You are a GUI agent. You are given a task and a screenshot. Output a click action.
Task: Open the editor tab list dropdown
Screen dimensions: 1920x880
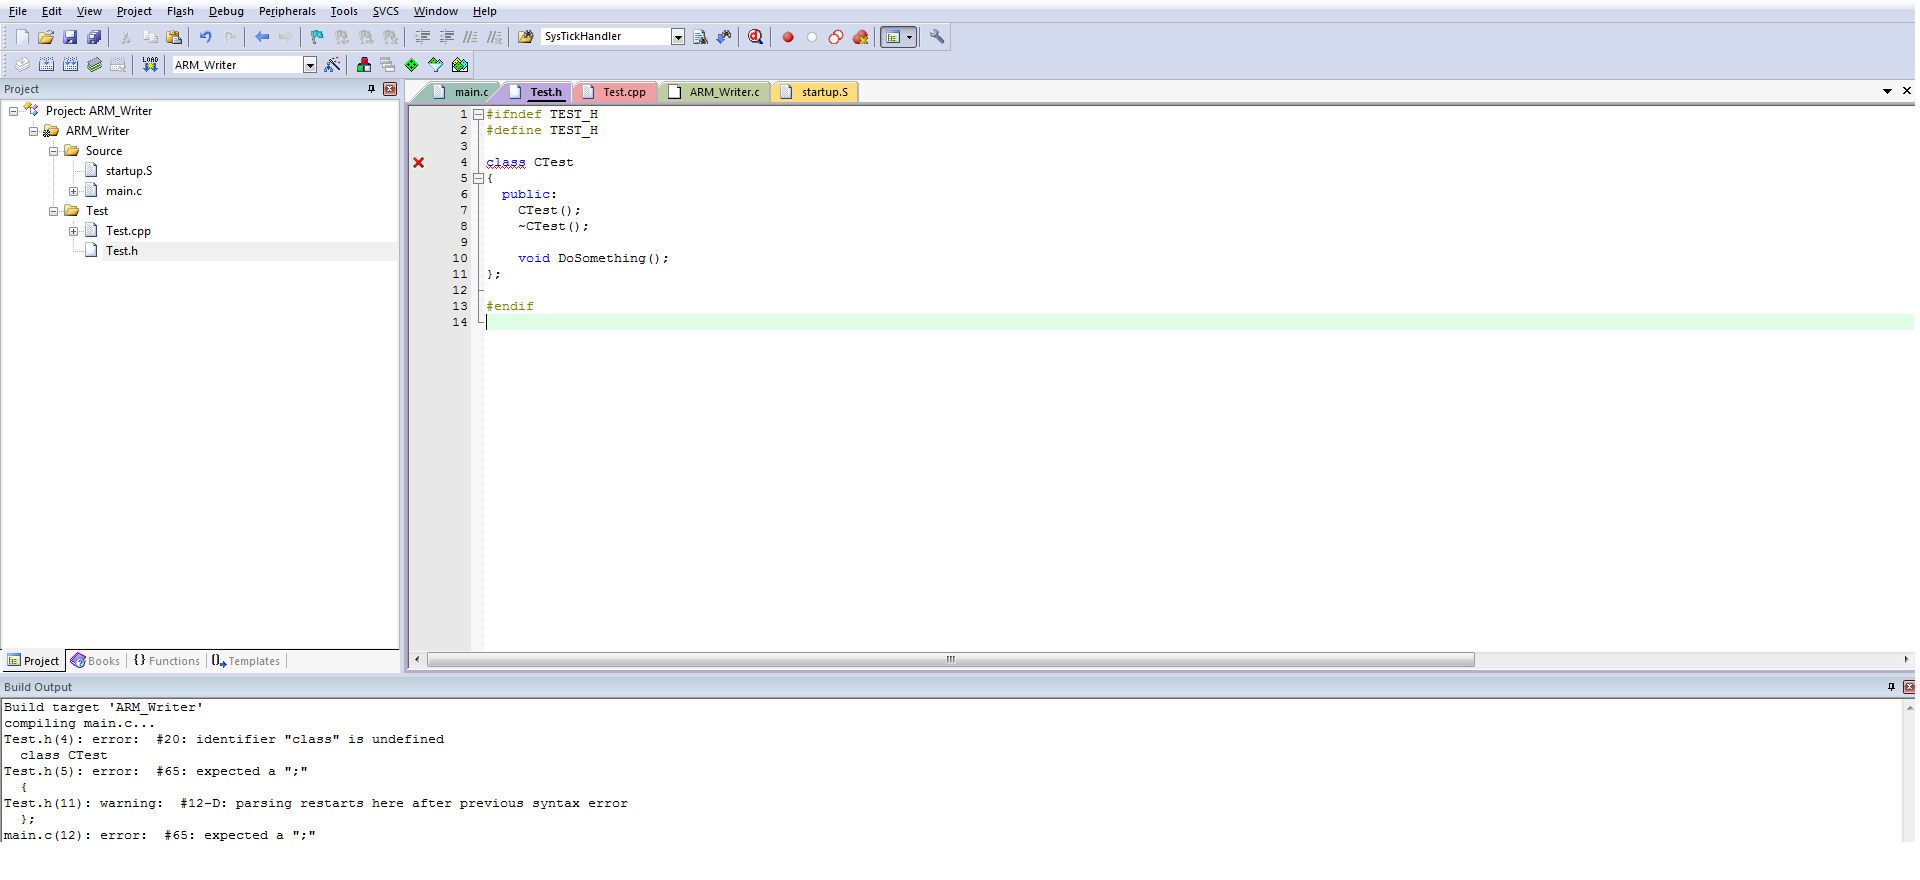point(1887,91)
